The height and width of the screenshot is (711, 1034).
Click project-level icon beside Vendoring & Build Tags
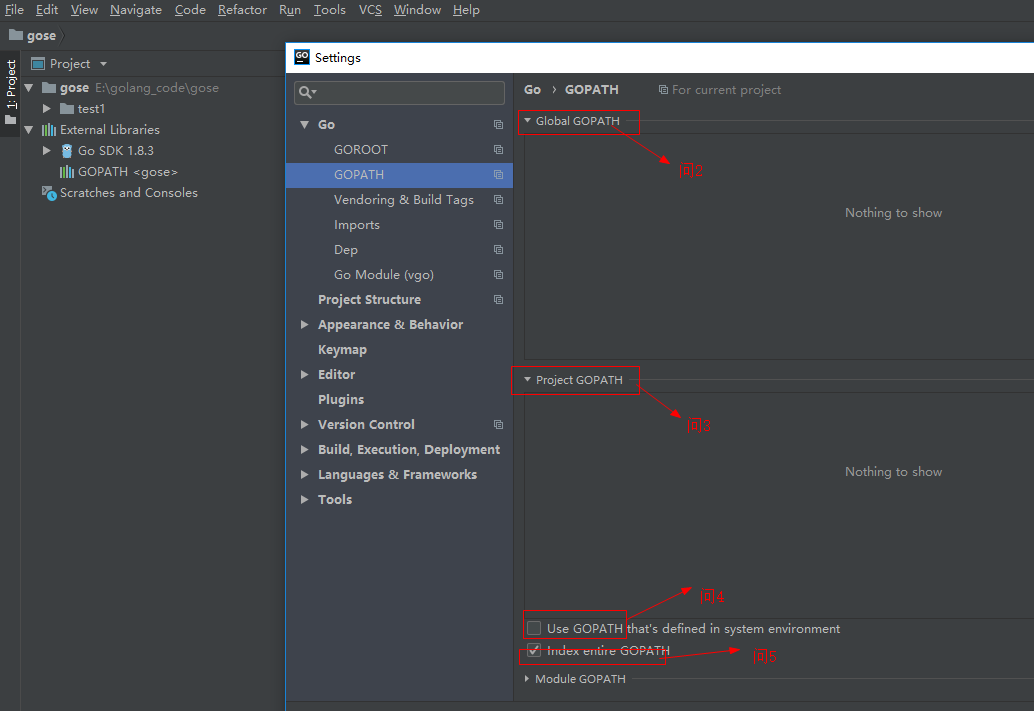point(499,200)
